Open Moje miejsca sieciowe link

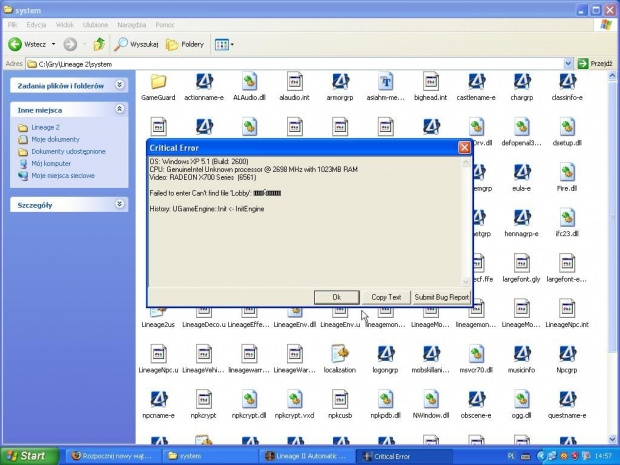[63, 176]
